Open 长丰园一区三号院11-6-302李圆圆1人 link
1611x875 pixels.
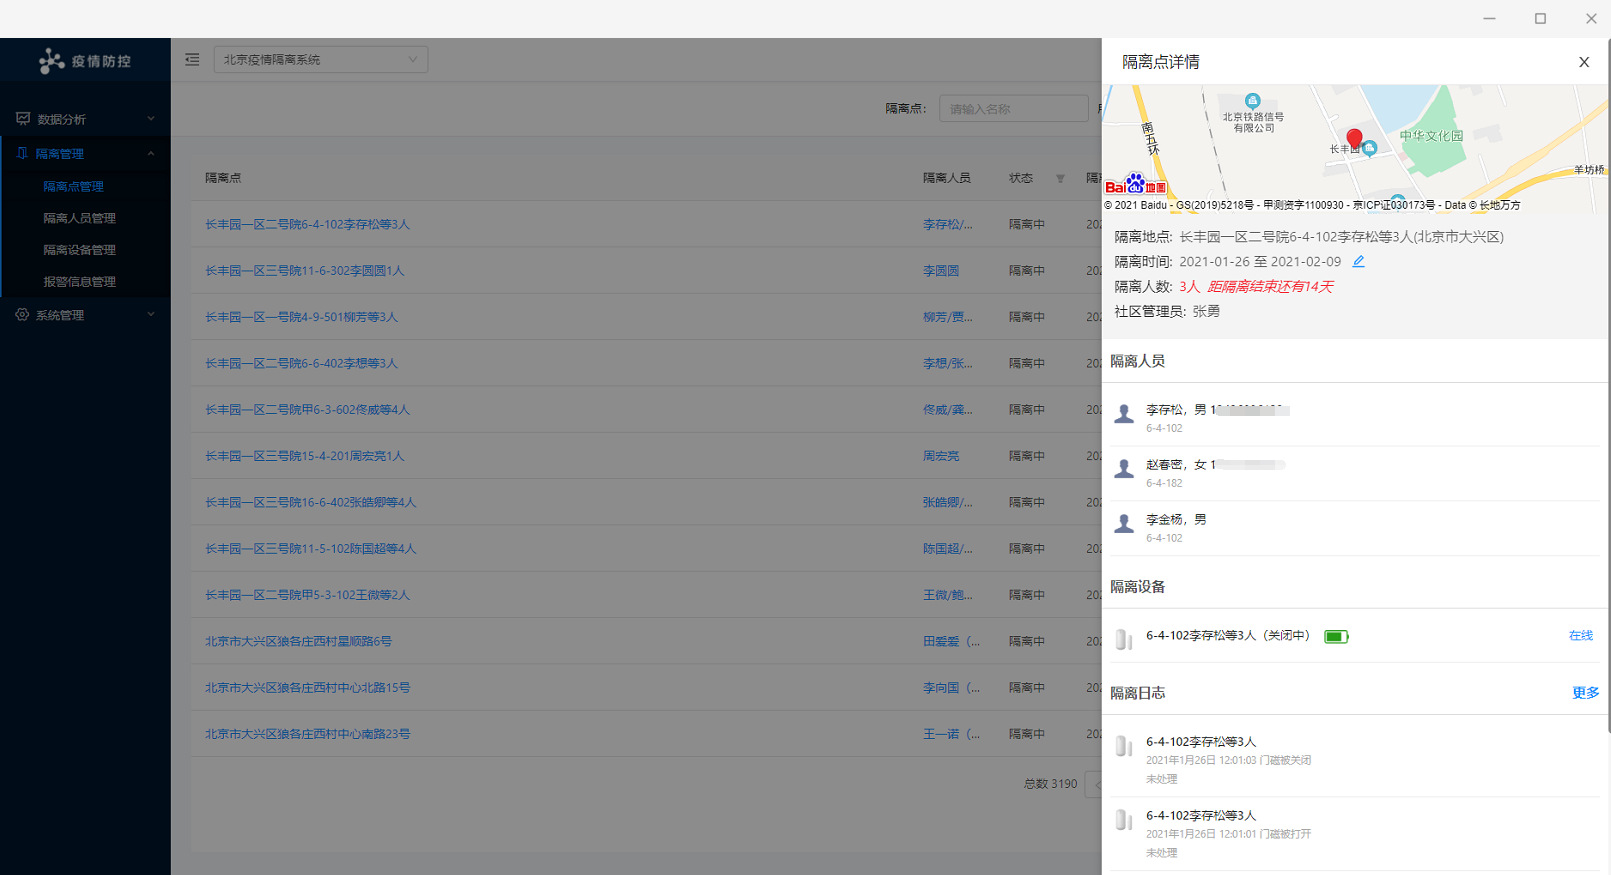(x=305, y=271)
